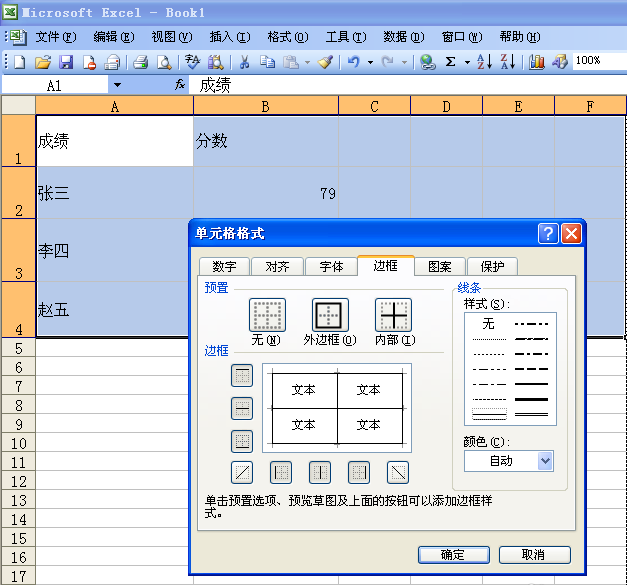Select row 5 header
The height and width of the screenshot is (585, 627).
(x=18, y=348)
